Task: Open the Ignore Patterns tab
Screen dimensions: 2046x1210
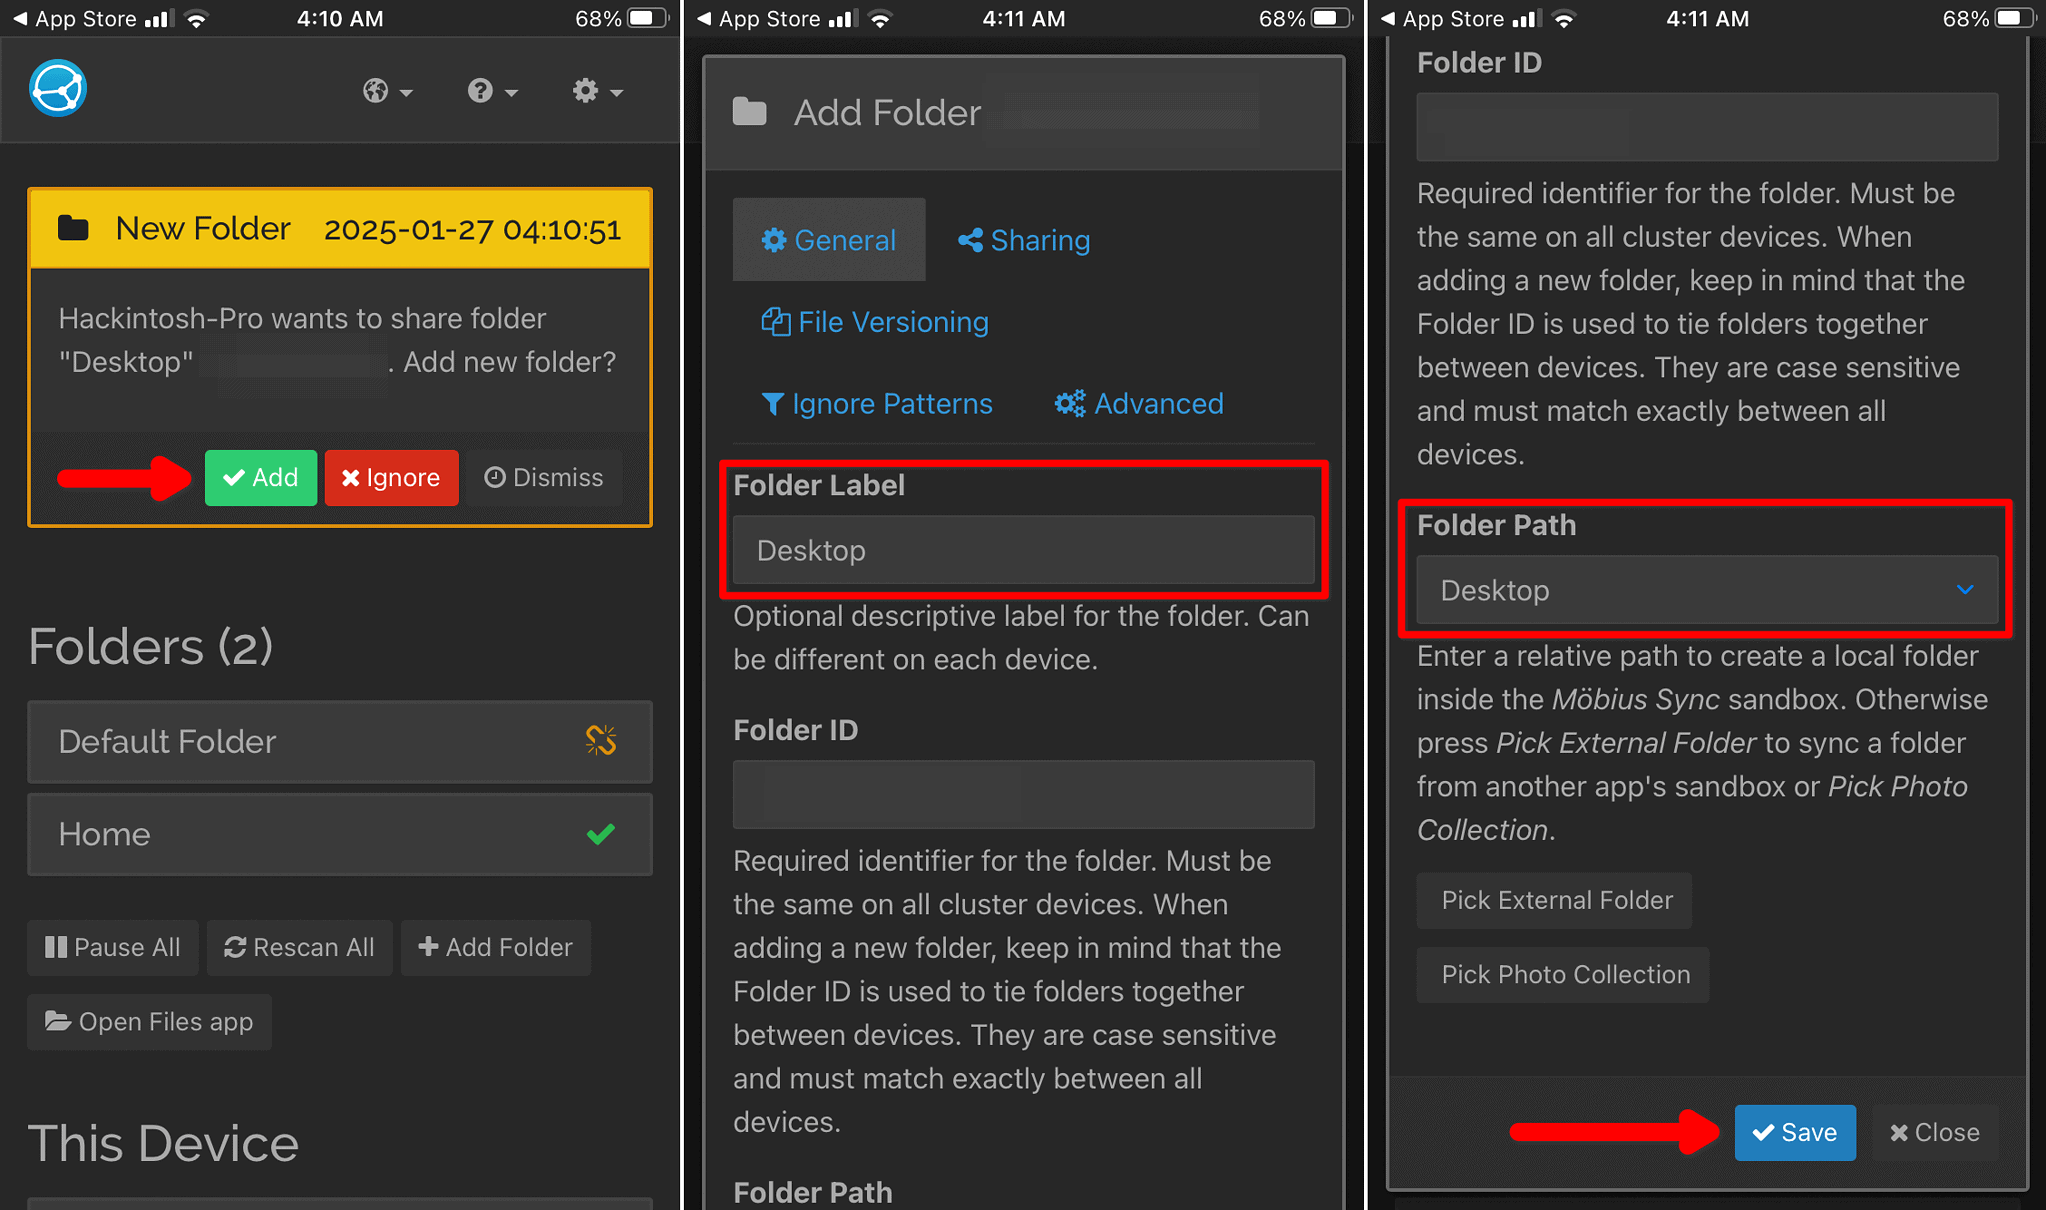Action: click(x=877, y=403)
